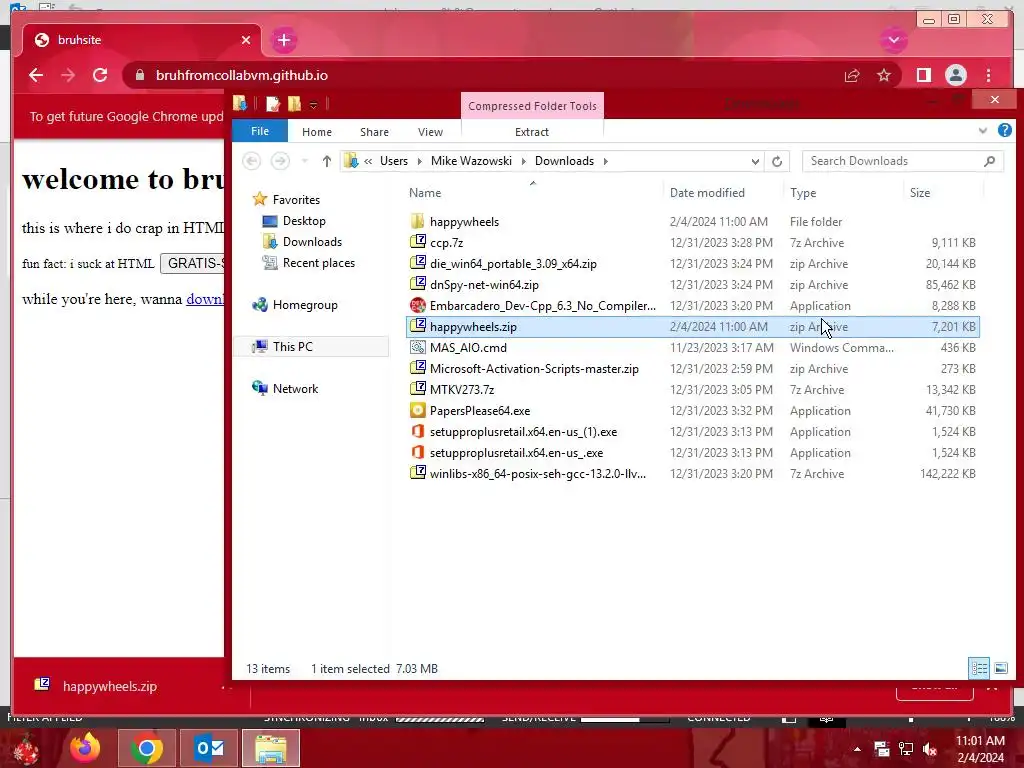This screenshot has height=768, width=1024.
Task: Select Recent places in navigation pane
Action: click(x=319, y=263)
